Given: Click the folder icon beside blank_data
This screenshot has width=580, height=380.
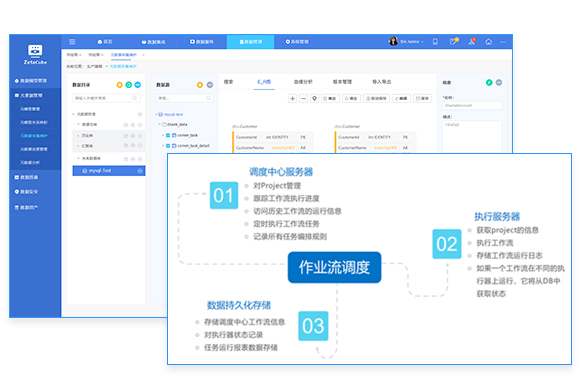Looking at the screenshot, I should tap(165, 124).
